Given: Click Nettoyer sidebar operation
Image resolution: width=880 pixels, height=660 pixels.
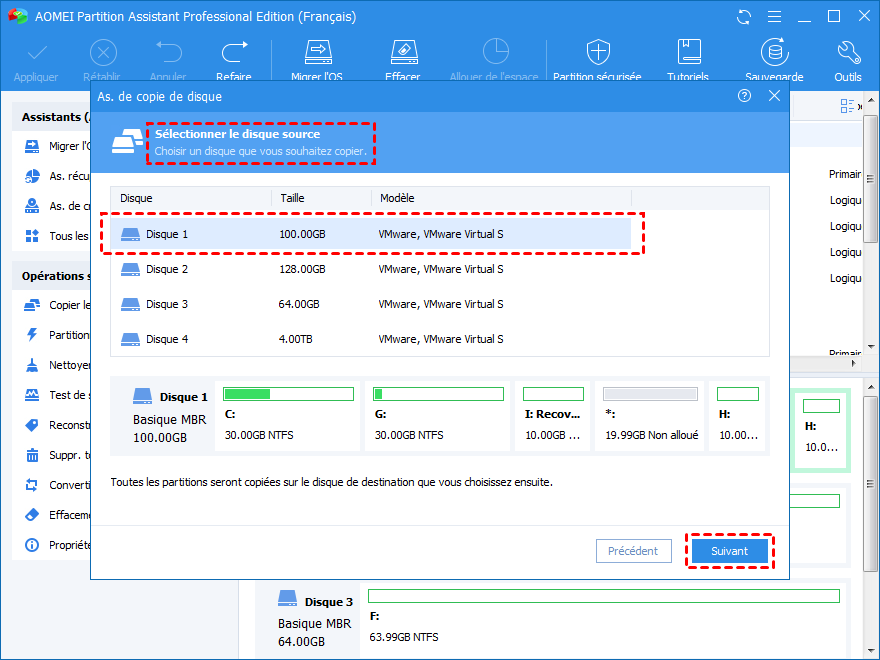Looking at the screenshot, I should [x=57, y=365].
